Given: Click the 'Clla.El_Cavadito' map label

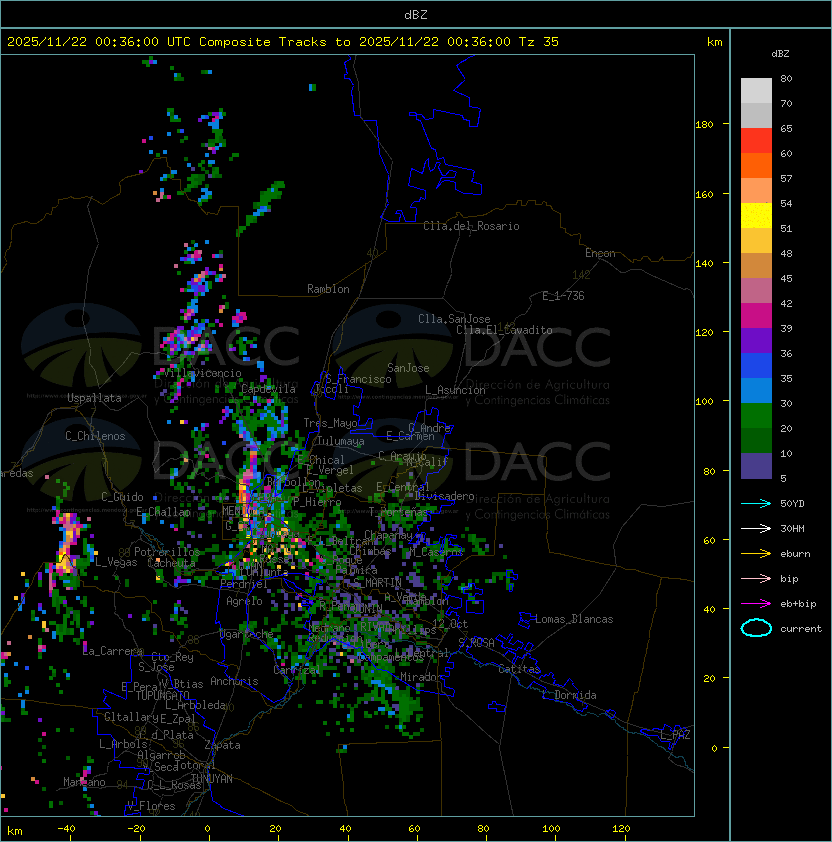Looking at the screenshot, I should coord(504,330).
